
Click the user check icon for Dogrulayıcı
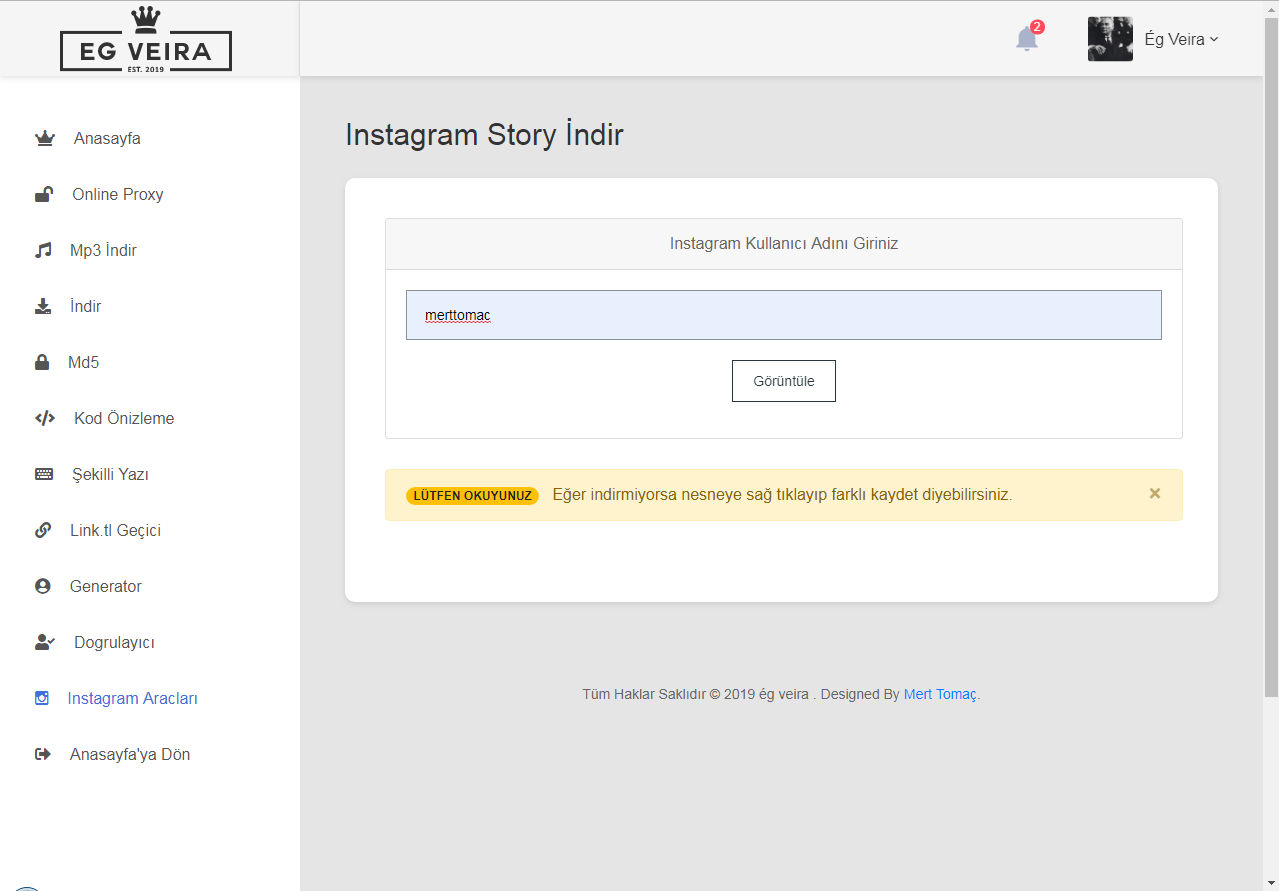45,642
